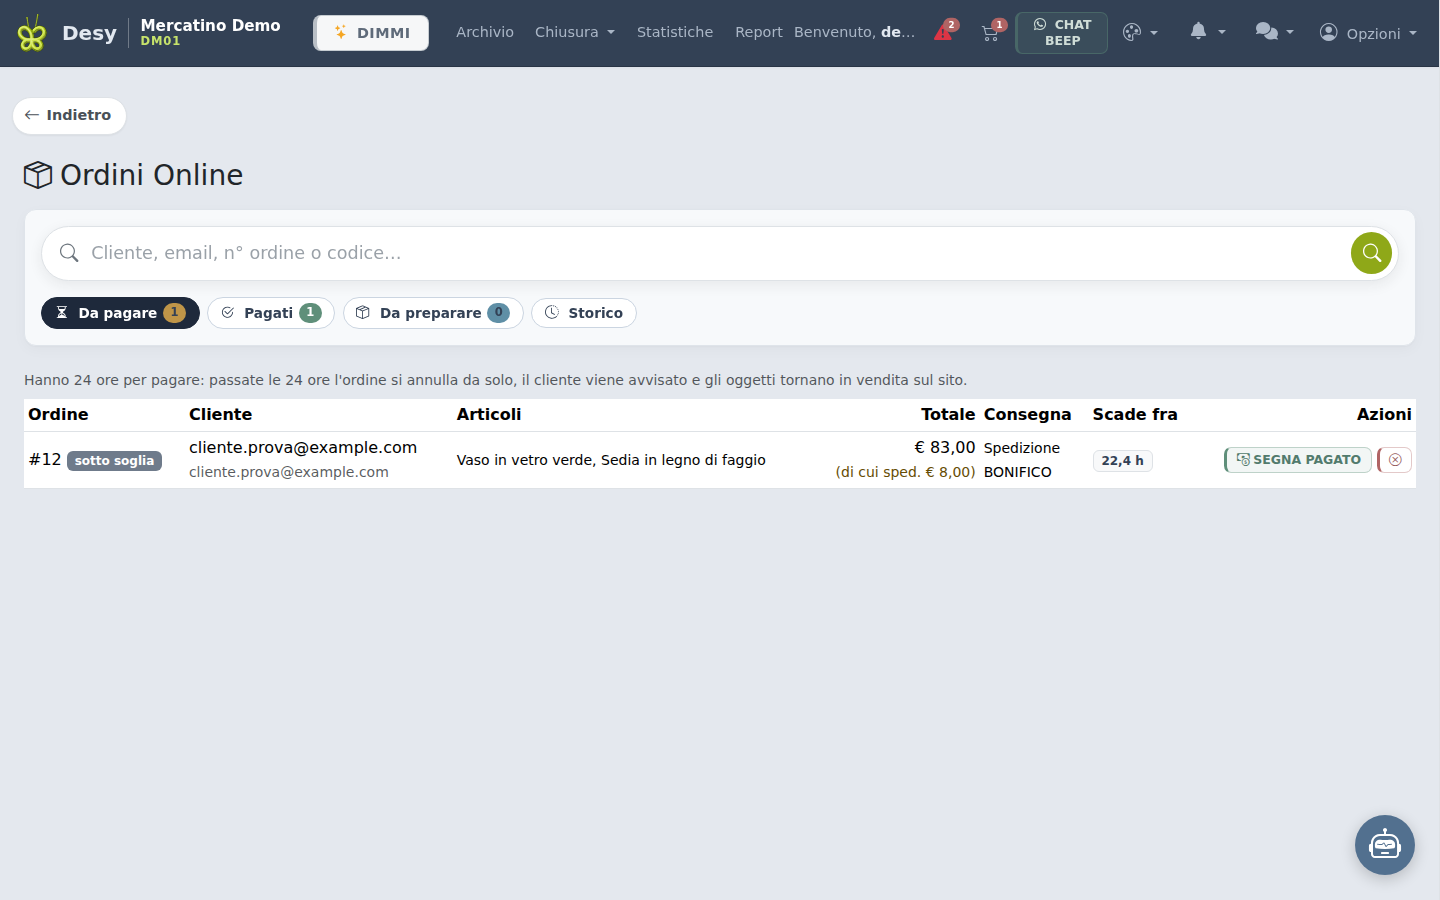Click the Benvenuto welcome text
Viewport: 1440px width, 900px height.
click(x=854, y=32)
